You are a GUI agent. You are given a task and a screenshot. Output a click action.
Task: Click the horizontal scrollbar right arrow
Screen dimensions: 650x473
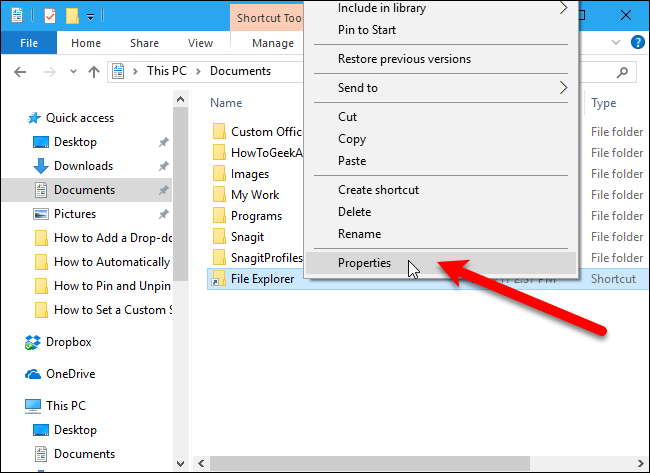click(x=641, y=463)
